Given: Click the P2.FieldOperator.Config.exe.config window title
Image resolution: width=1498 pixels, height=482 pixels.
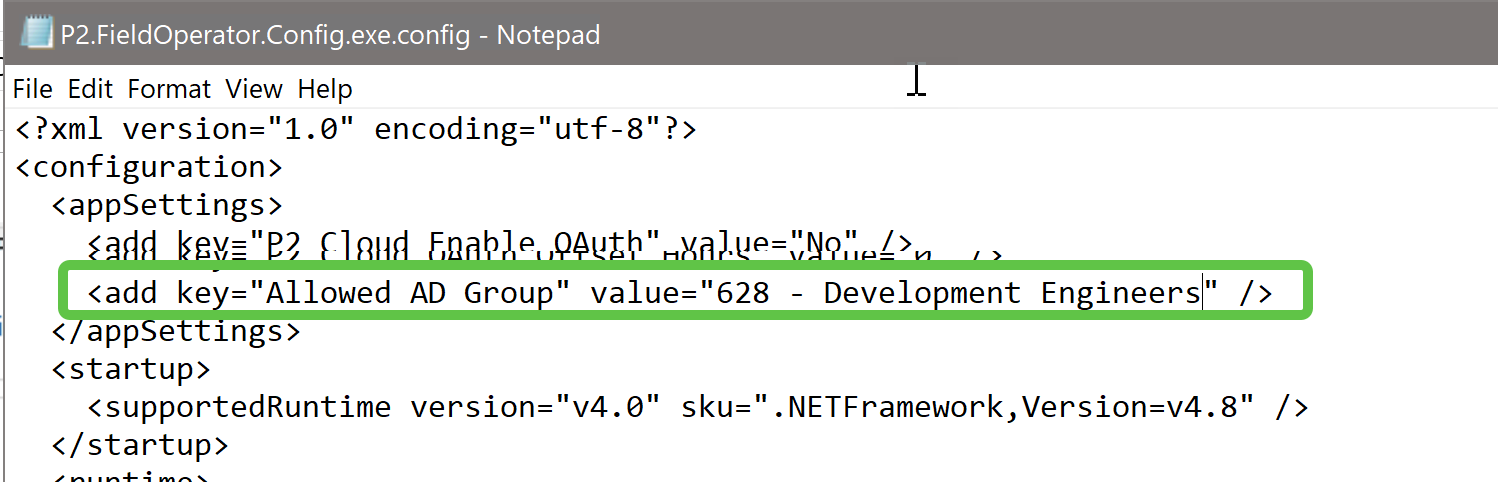Looking at the screenshot, I should [330, 36].
